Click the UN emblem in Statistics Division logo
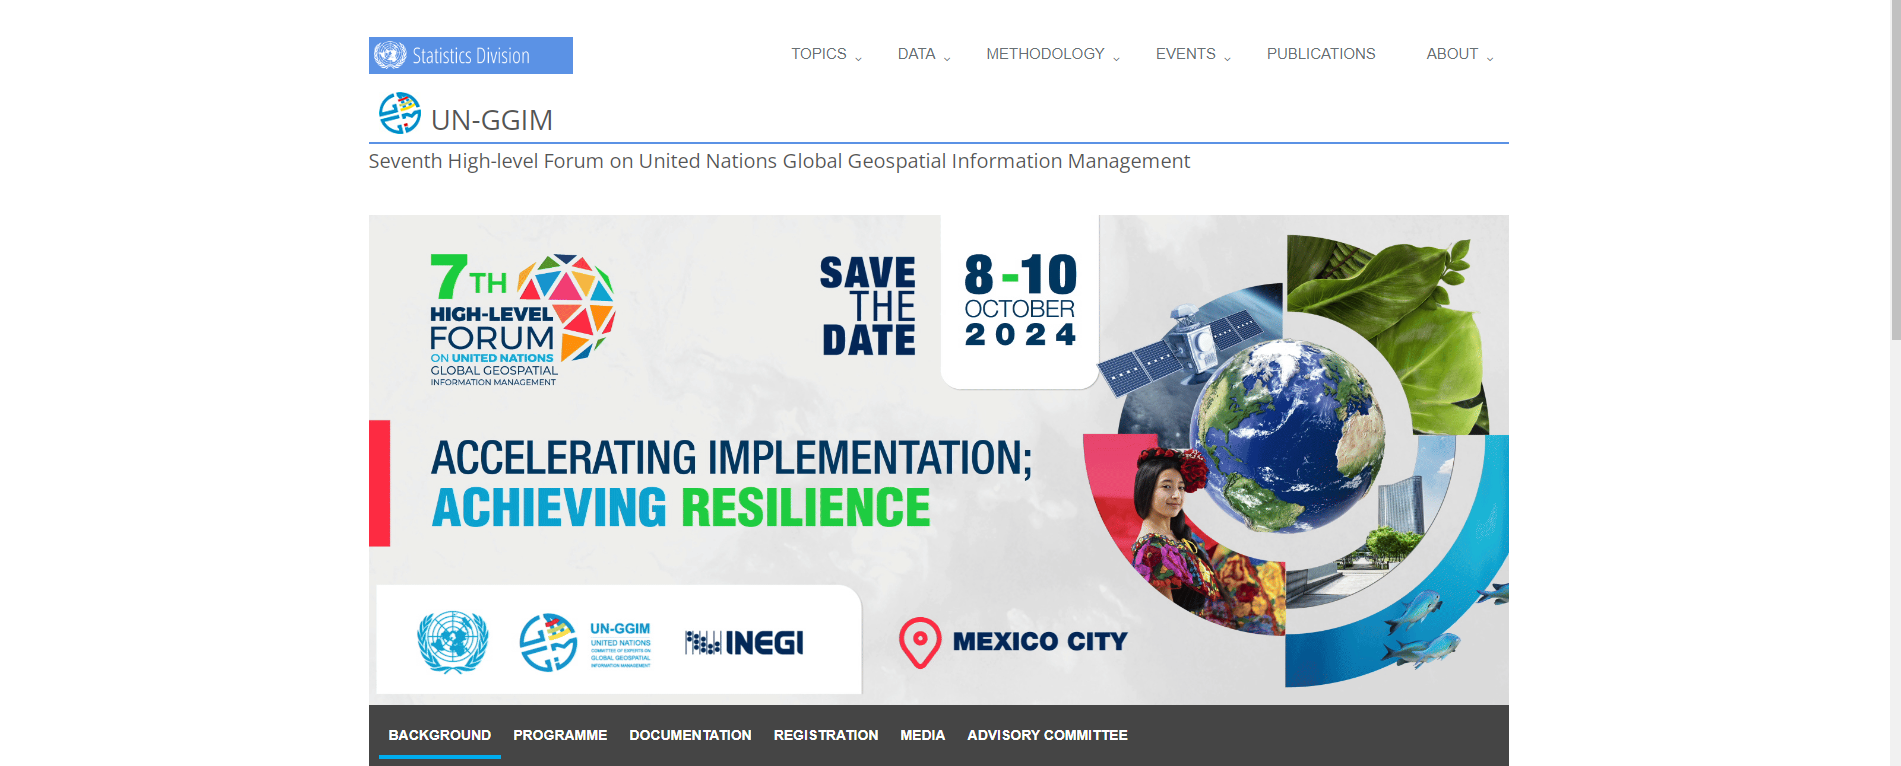 (x=390, y=55)
